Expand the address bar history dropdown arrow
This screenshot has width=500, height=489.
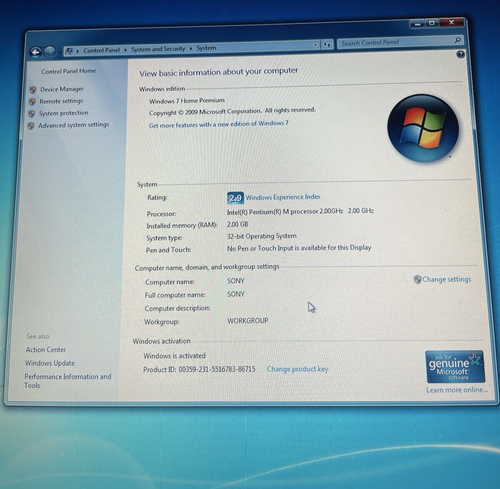pyautogui.click(x=315, y=45)
